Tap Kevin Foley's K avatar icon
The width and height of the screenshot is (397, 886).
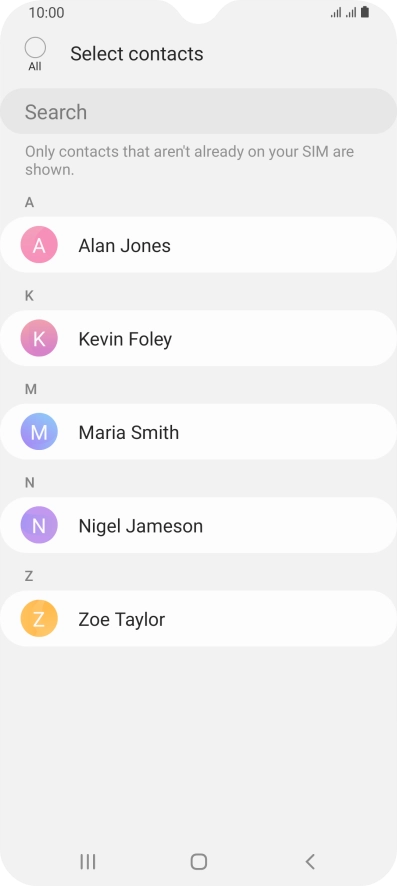pos(39,338)
